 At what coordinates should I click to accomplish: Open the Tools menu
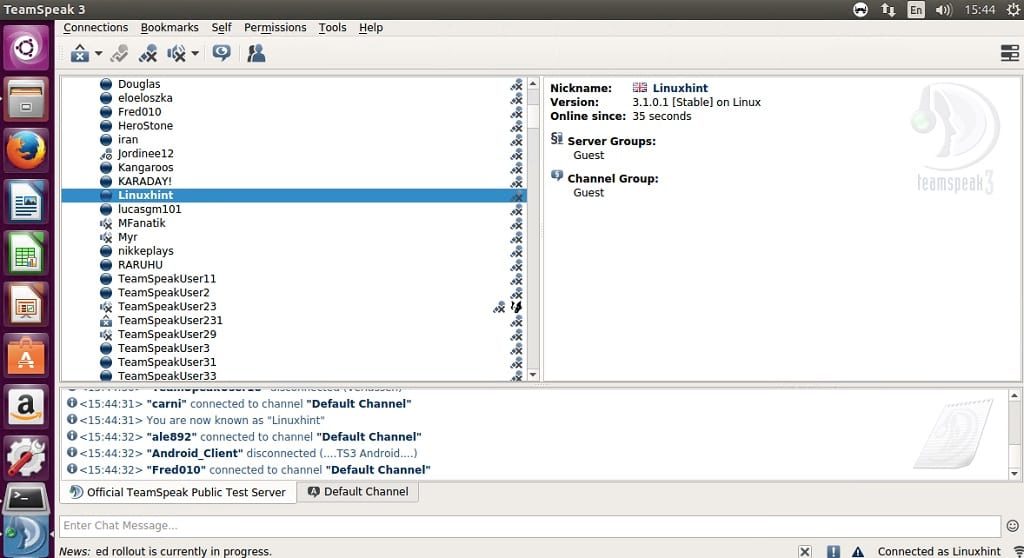pyautogui.click(x=332, y=27)
